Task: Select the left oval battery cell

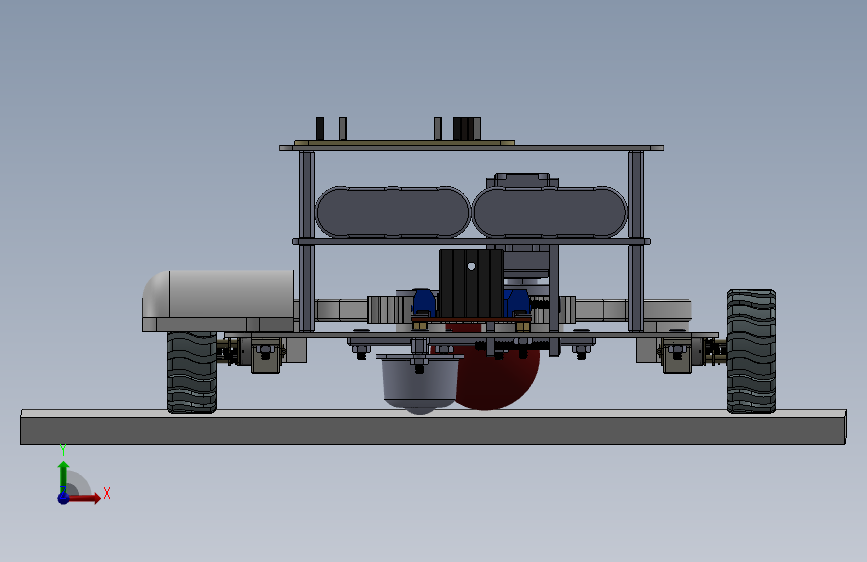Action: point(393,212)
